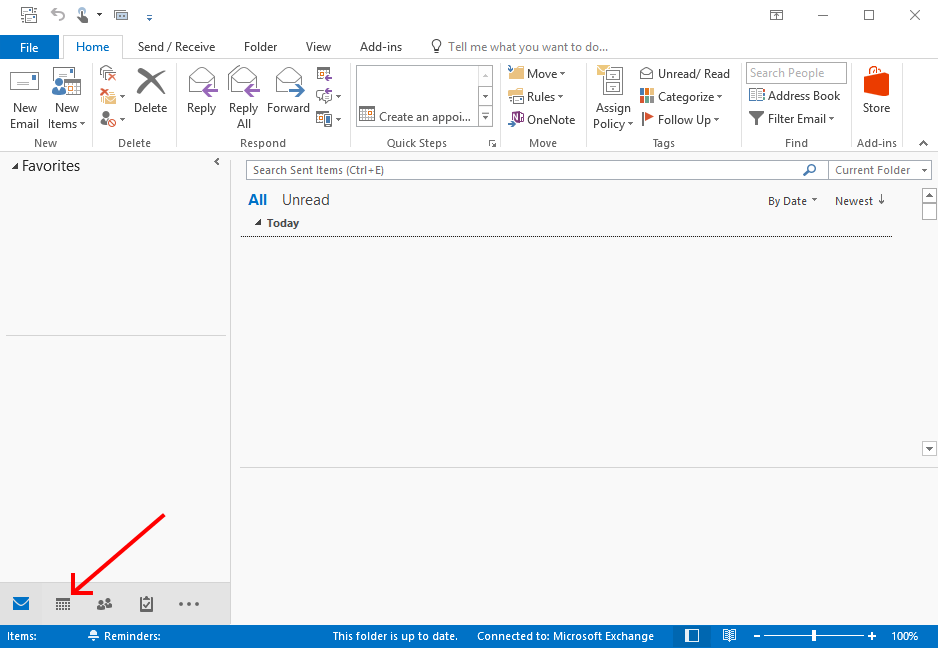Click the Reply All button
Image resolution: width=938 pixels, height=648 pixels.
243,94
